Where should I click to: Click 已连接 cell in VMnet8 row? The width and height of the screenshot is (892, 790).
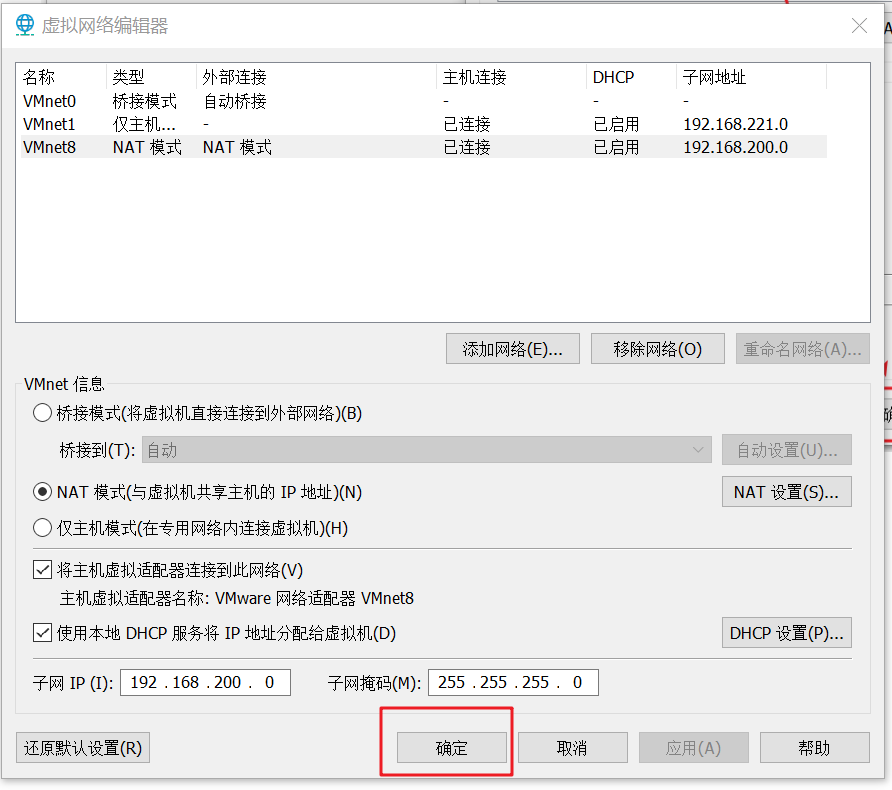click(x=467, y=147)
